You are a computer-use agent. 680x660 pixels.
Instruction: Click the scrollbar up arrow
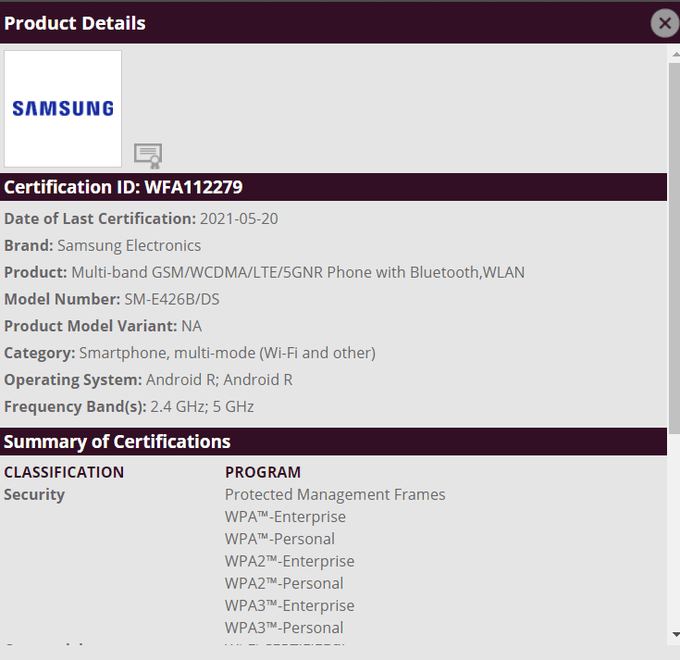click(x=675, y=55)
